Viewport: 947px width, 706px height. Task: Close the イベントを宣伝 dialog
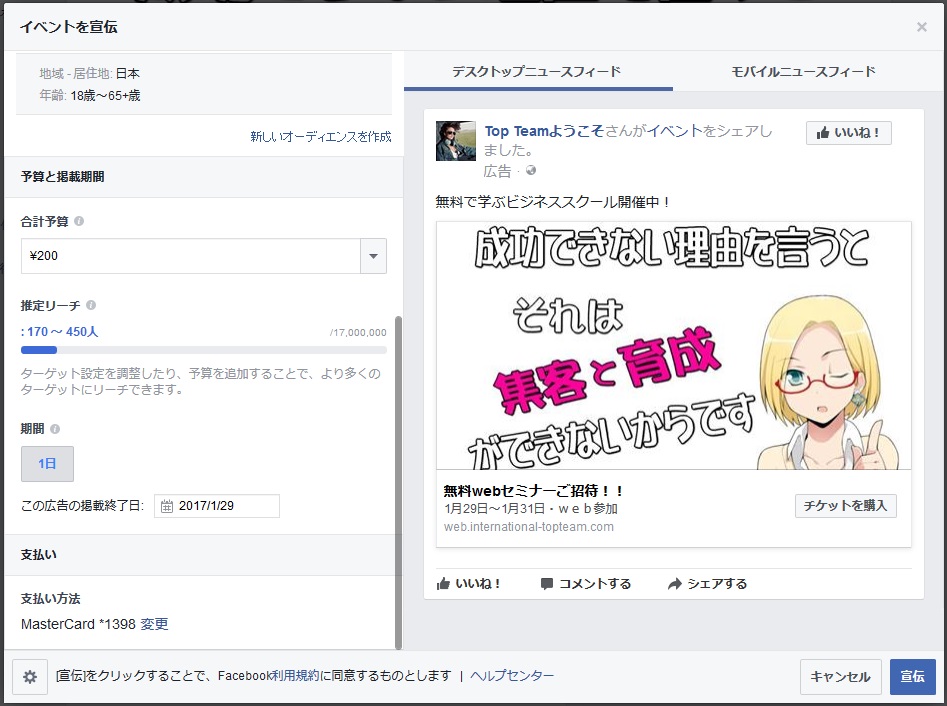tap(921, 27)
